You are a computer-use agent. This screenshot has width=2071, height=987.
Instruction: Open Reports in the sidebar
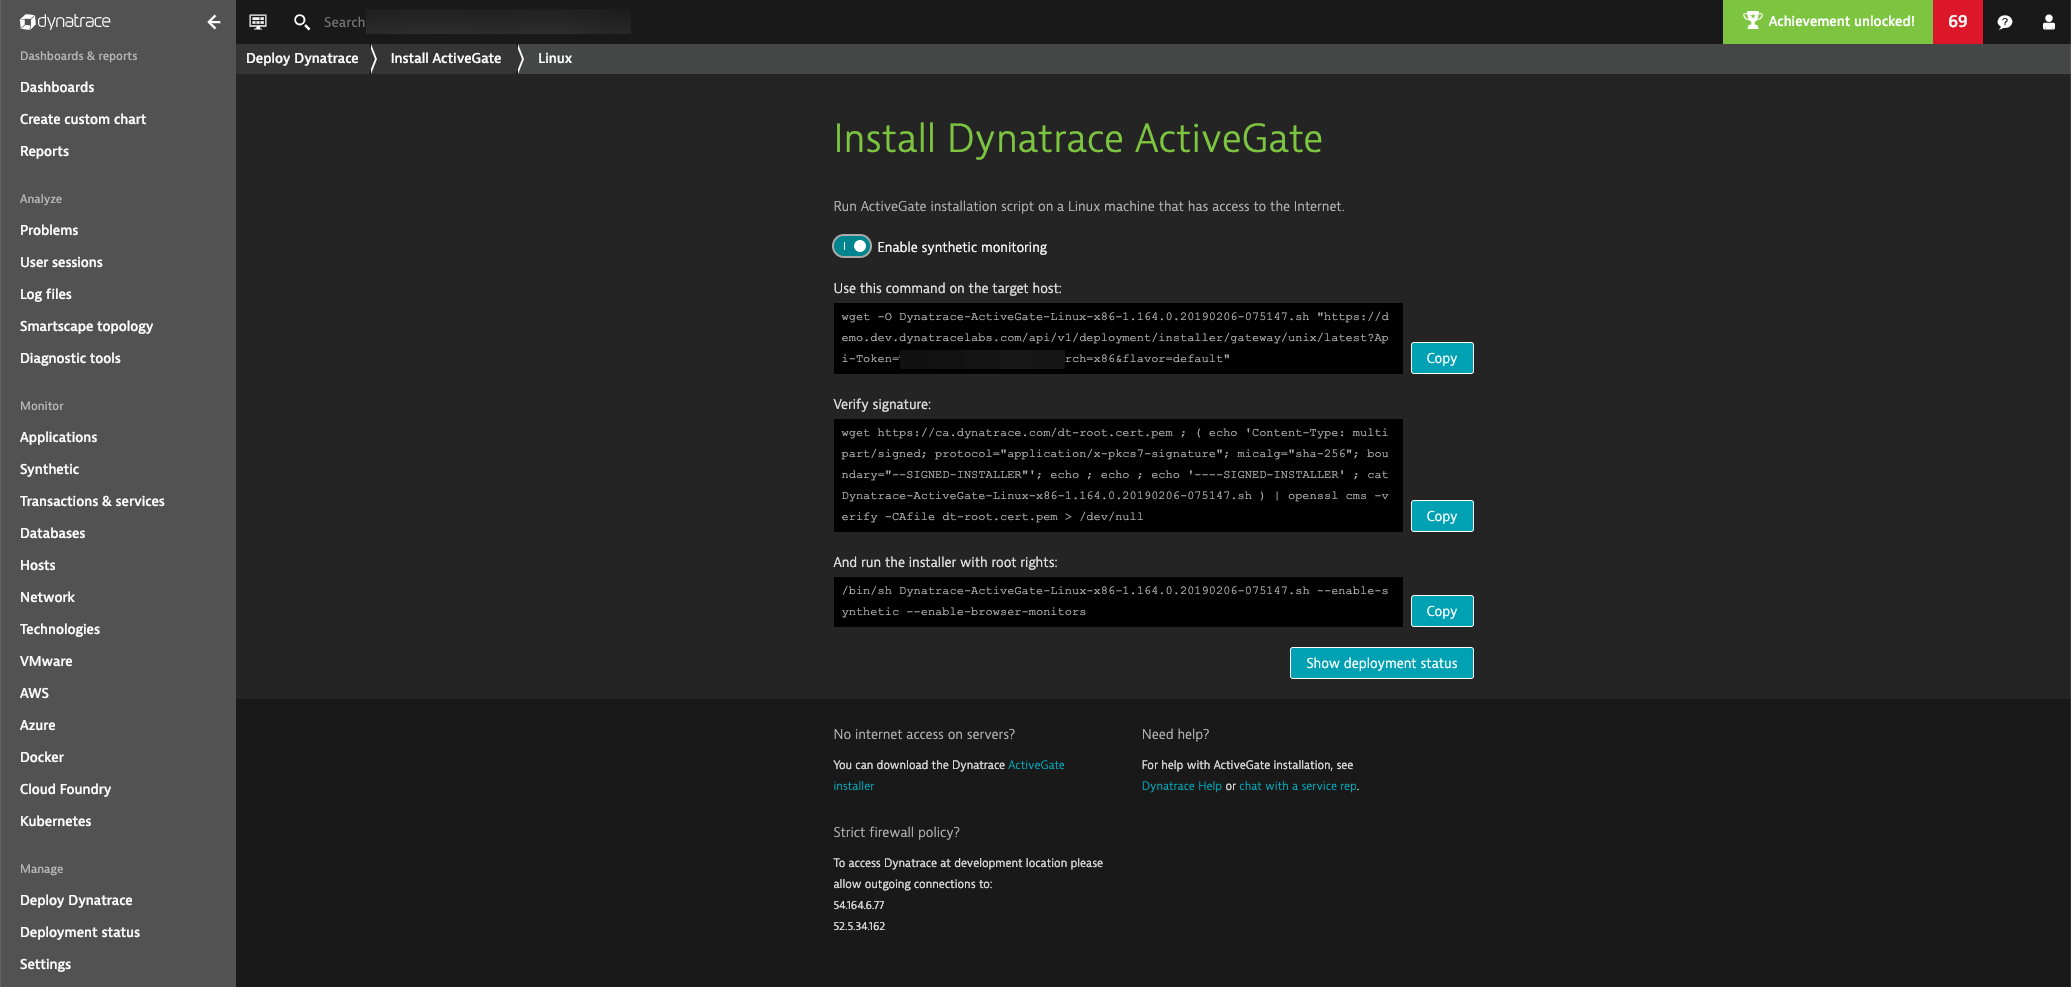pyautogui.click(x=44, y=151)
